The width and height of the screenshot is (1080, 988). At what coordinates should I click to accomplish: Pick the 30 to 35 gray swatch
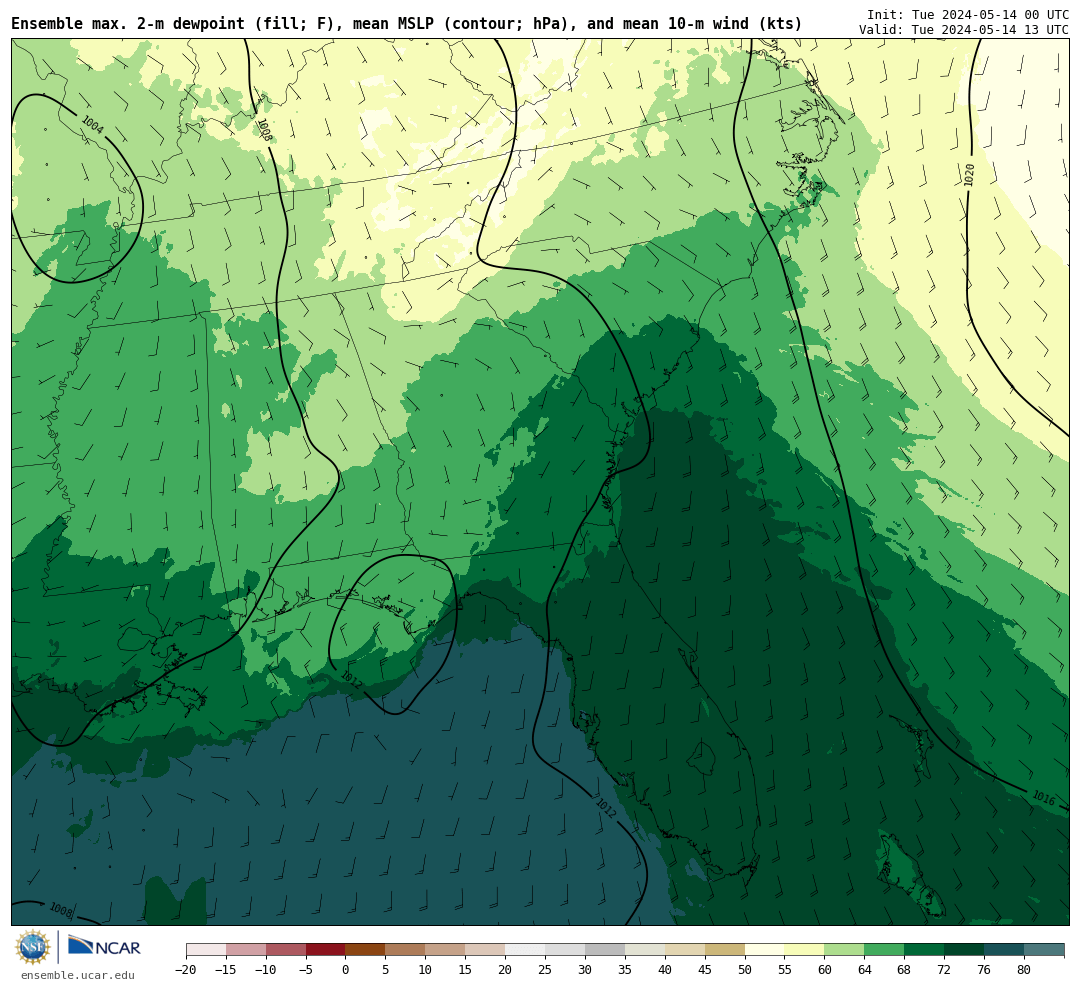pos(605,950)
